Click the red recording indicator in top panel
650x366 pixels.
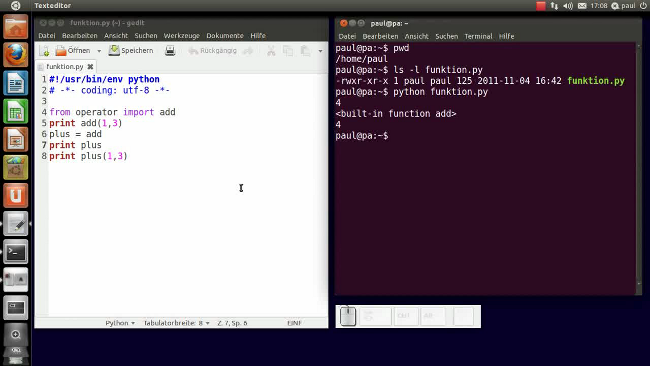coord(541,6)
